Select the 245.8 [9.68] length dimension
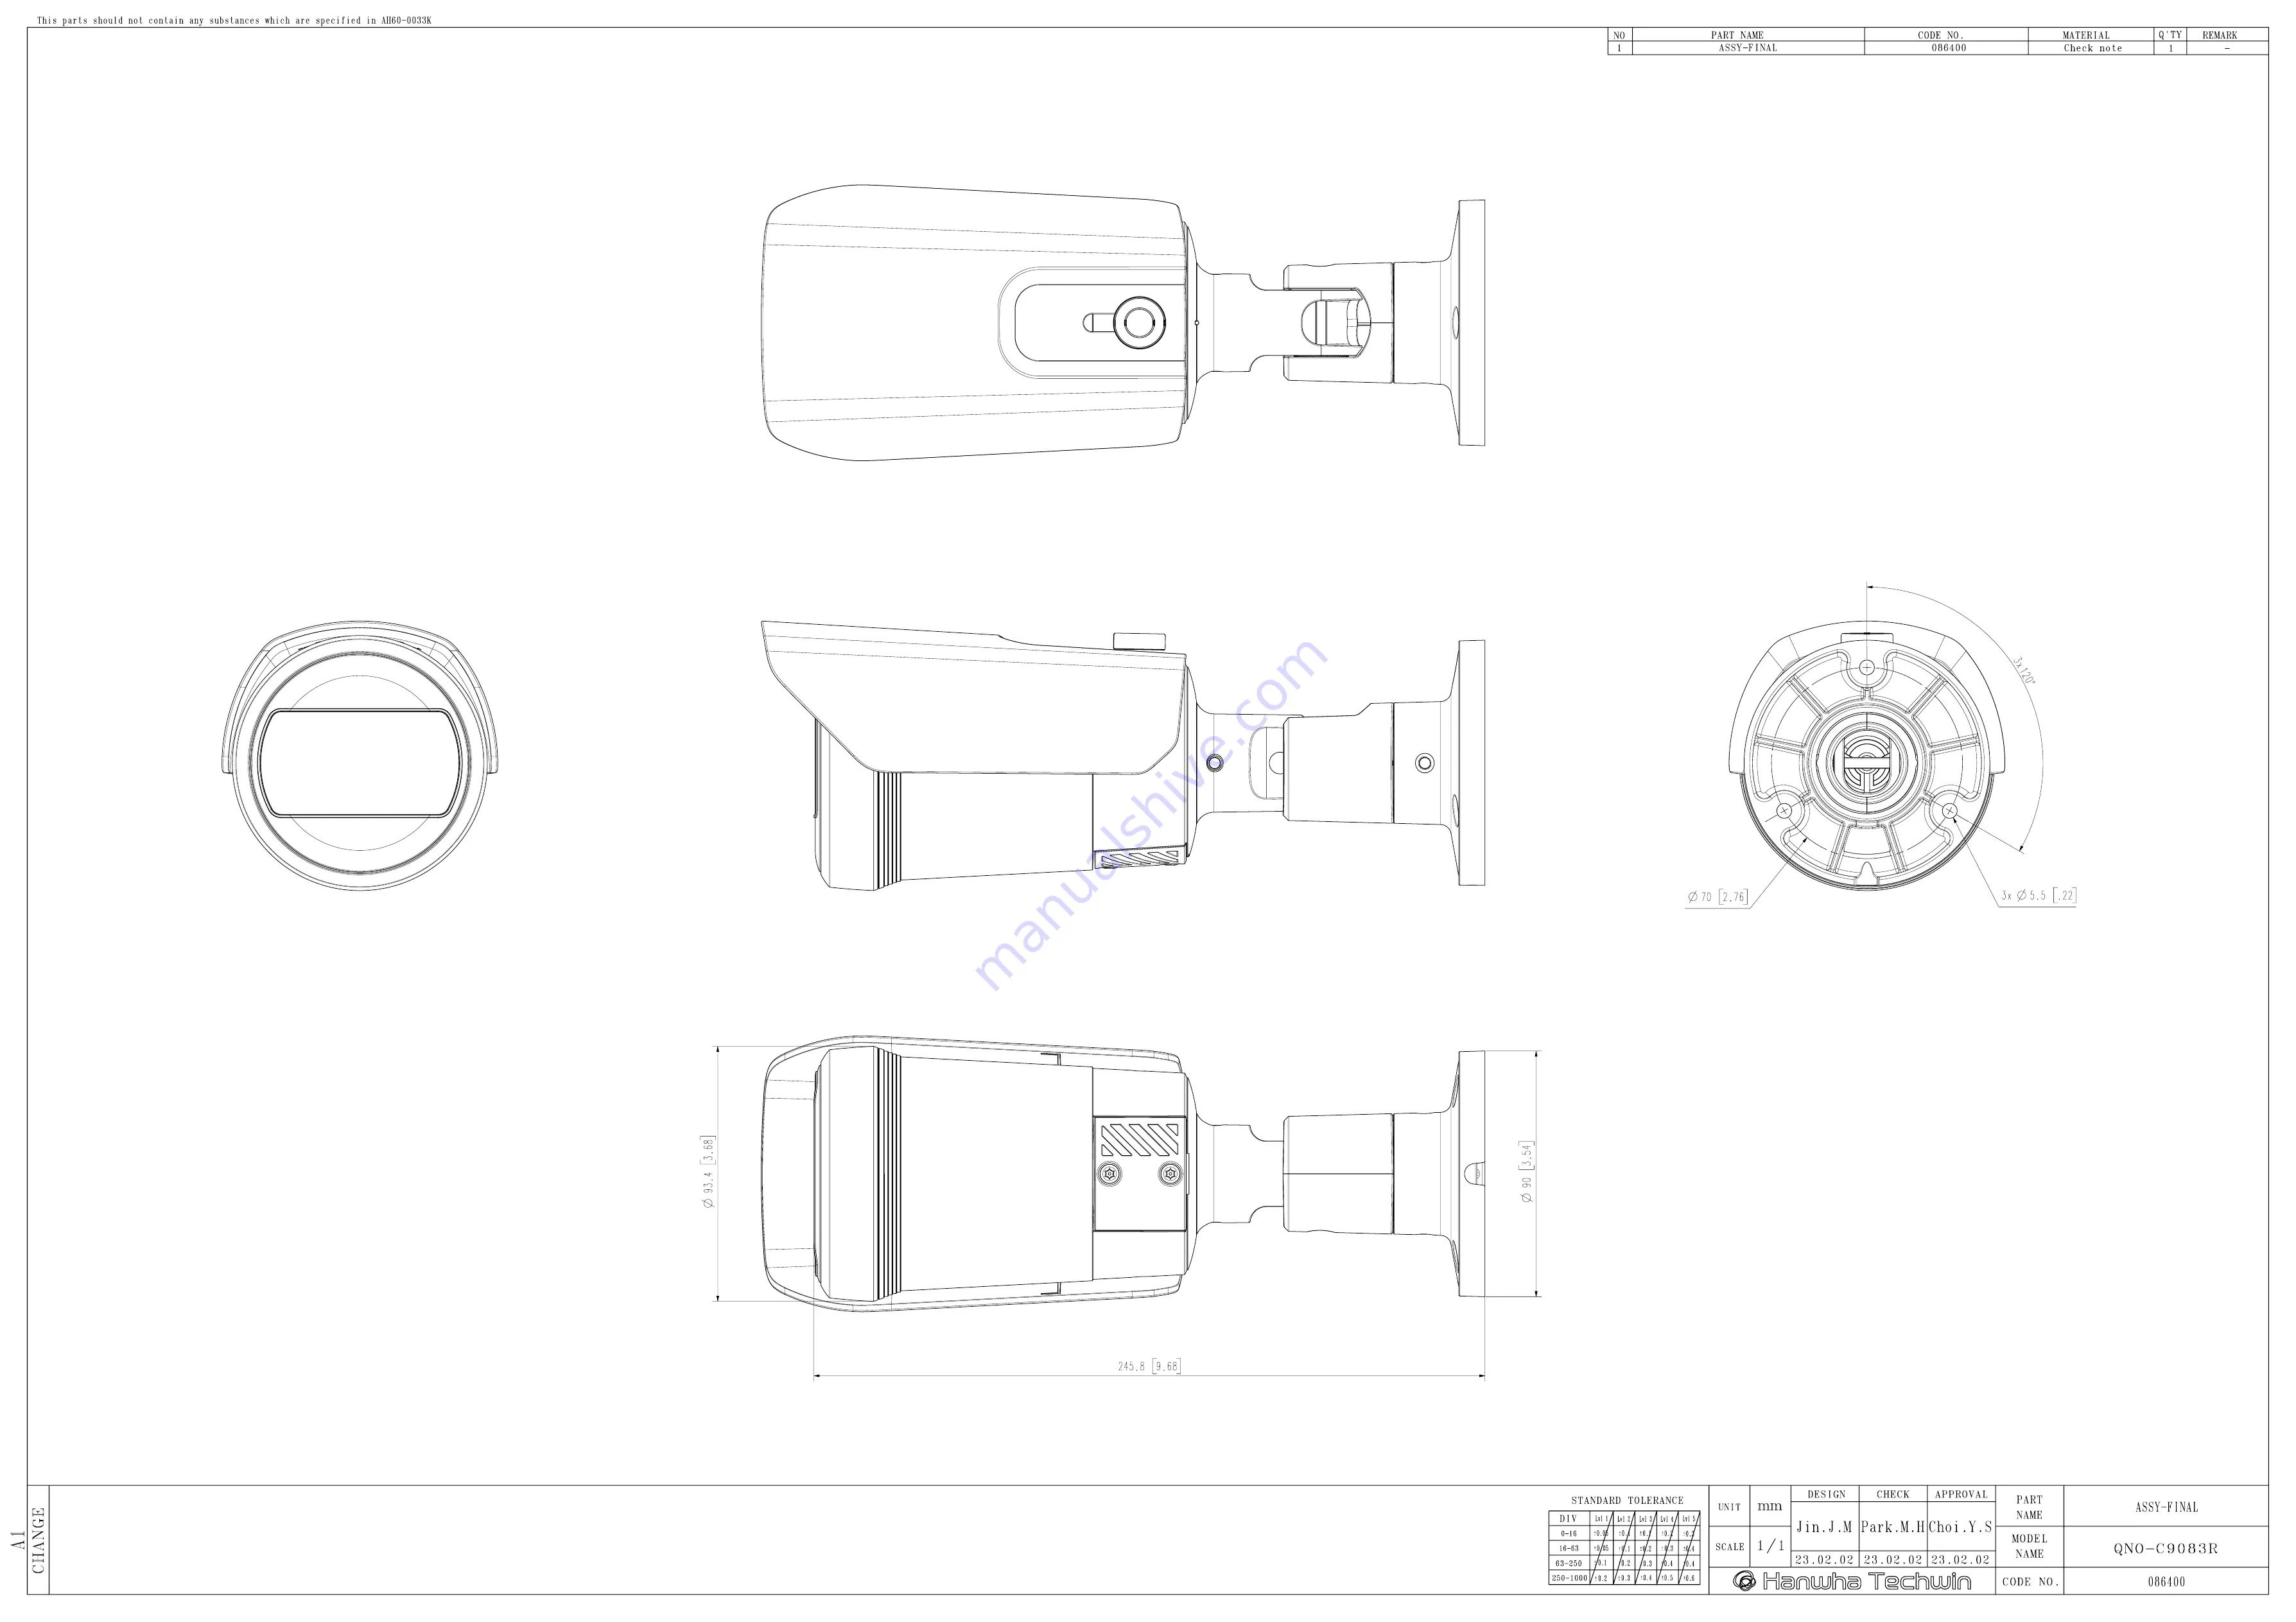 [1149, 1366]
